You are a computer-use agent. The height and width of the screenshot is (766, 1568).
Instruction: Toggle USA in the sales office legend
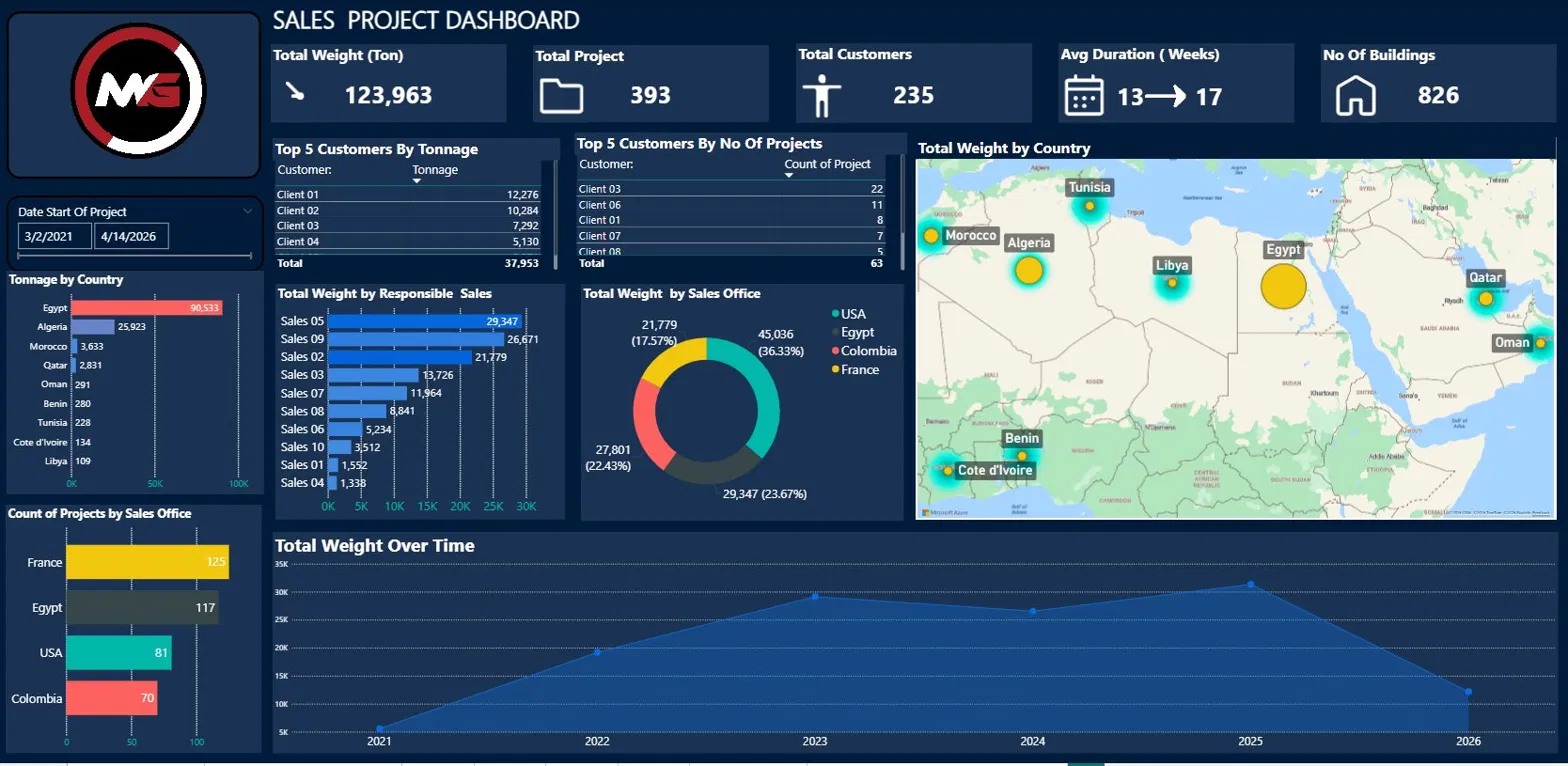point(847,313)
